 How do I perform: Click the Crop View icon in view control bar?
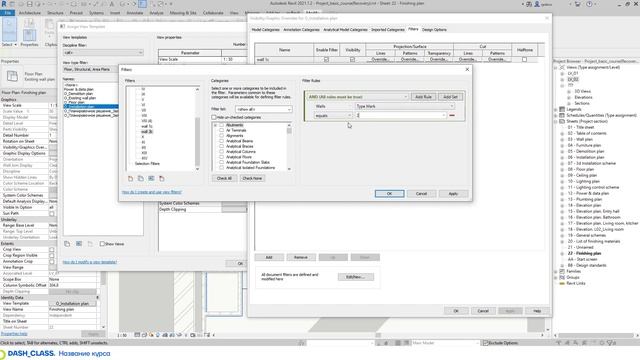(x=165, y=335)
